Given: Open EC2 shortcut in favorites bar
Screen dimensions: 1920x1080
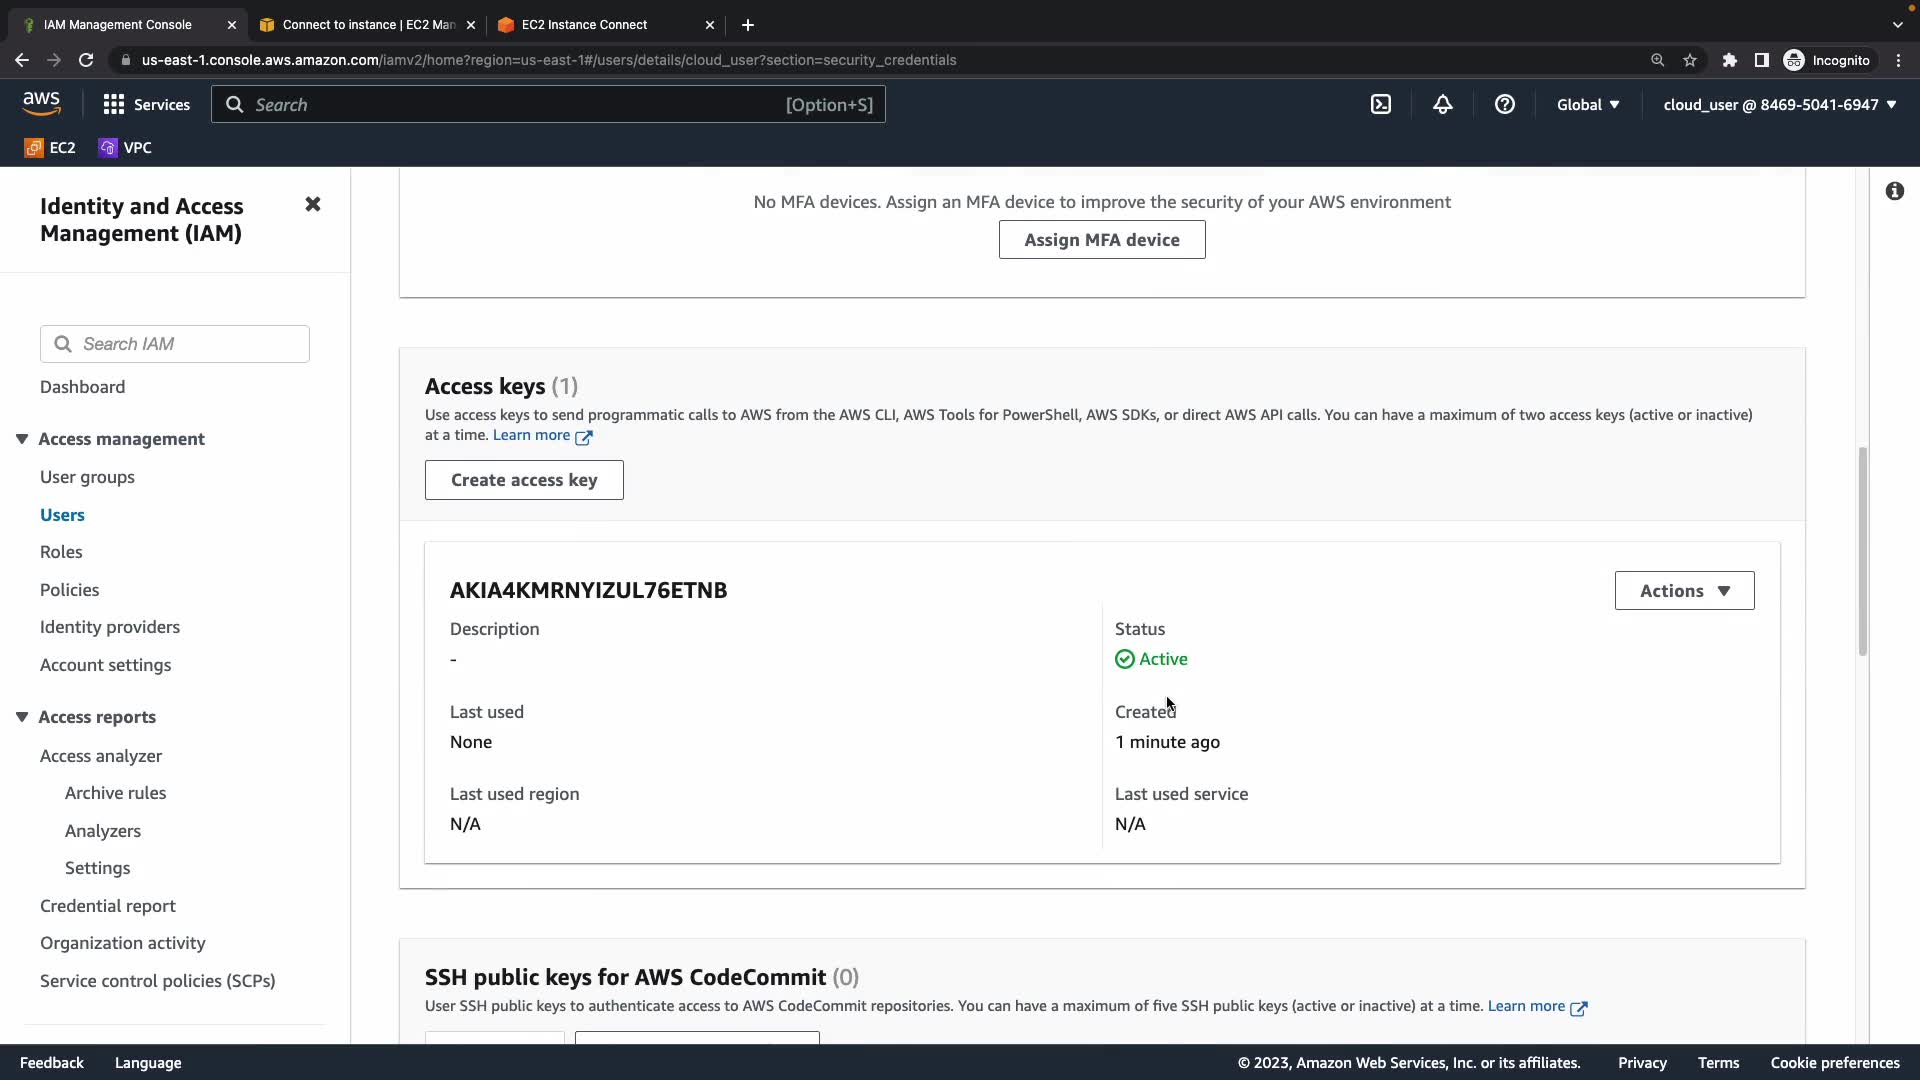Looking at the screenshot, I should pos(50,148).
